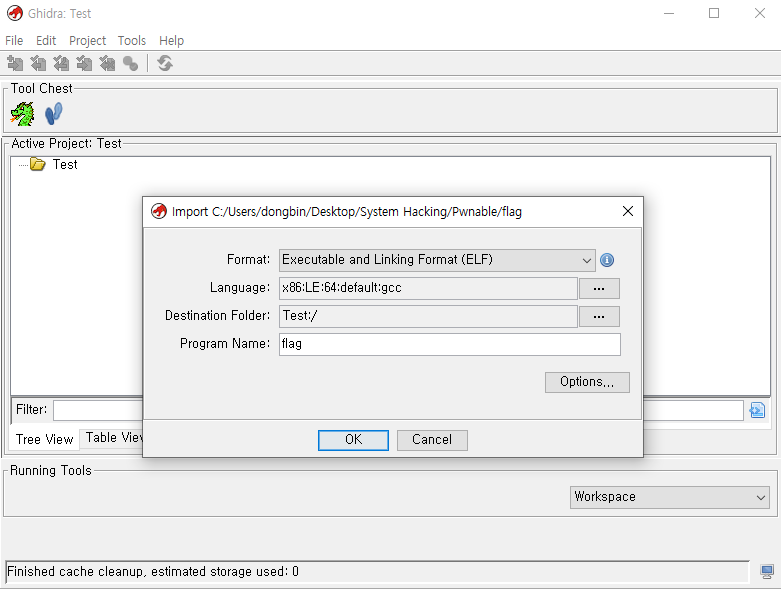Click the Destination Folder field
Viewport: 781px width, 589px height.
coord(428,316)
